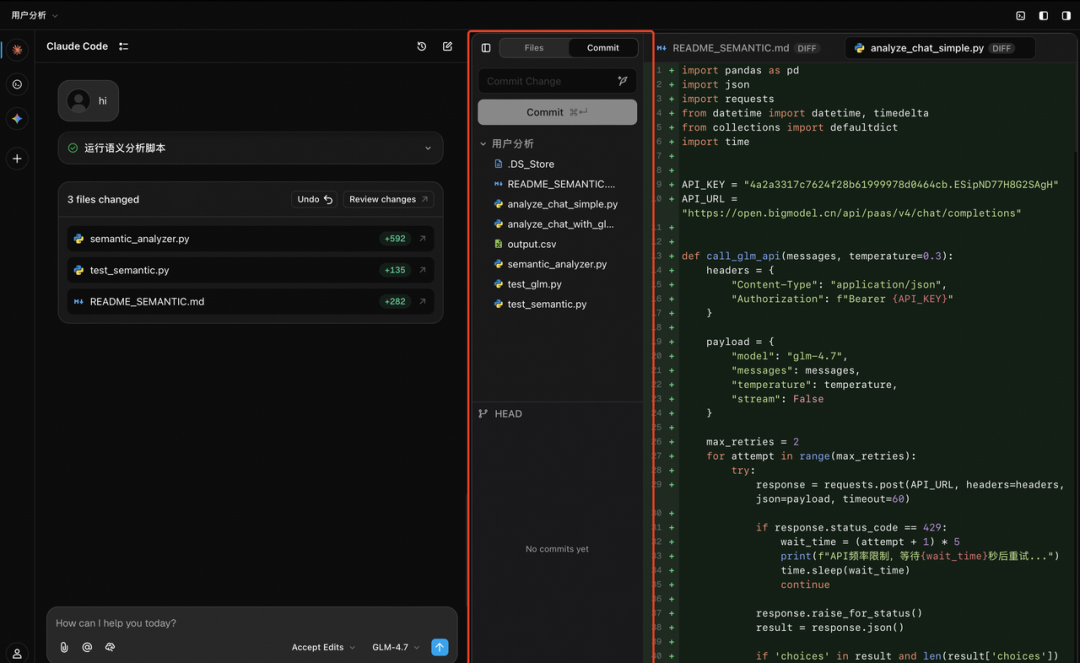Select analyze_chat_simple.py in file tree
Viewport: 1080px width, 663px height.
[557, 204]
